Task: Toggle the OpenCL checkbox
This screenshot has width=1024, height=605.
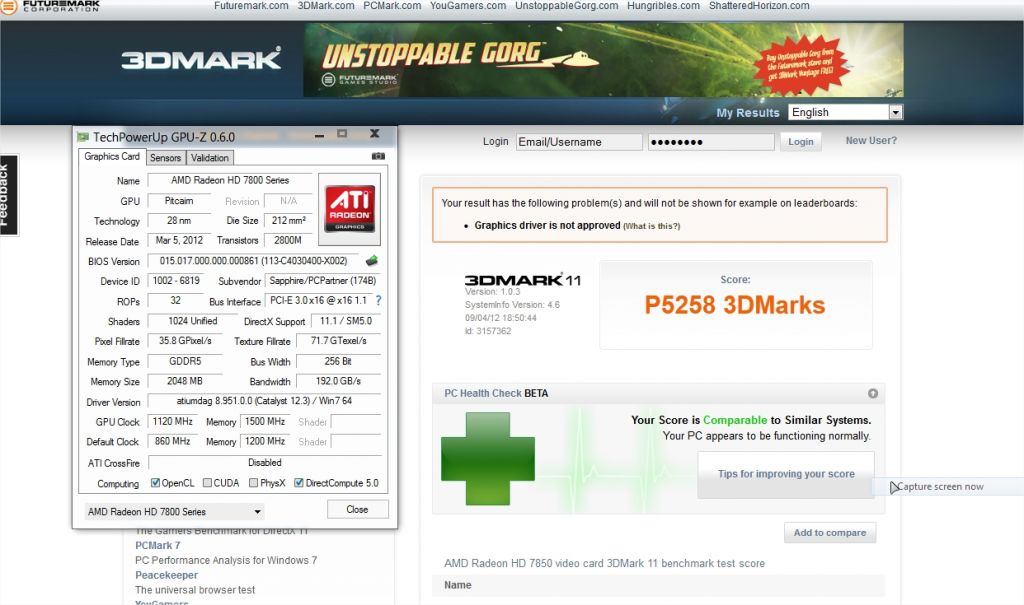Action: (155, 483)
